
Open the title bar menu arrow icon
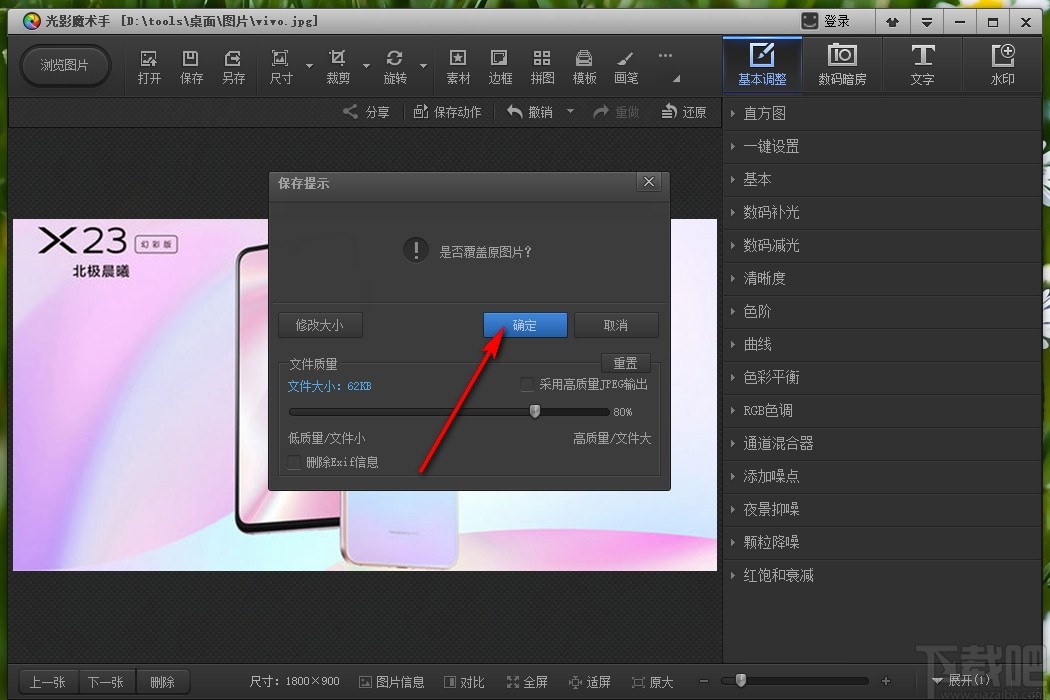tap(926, 22)
